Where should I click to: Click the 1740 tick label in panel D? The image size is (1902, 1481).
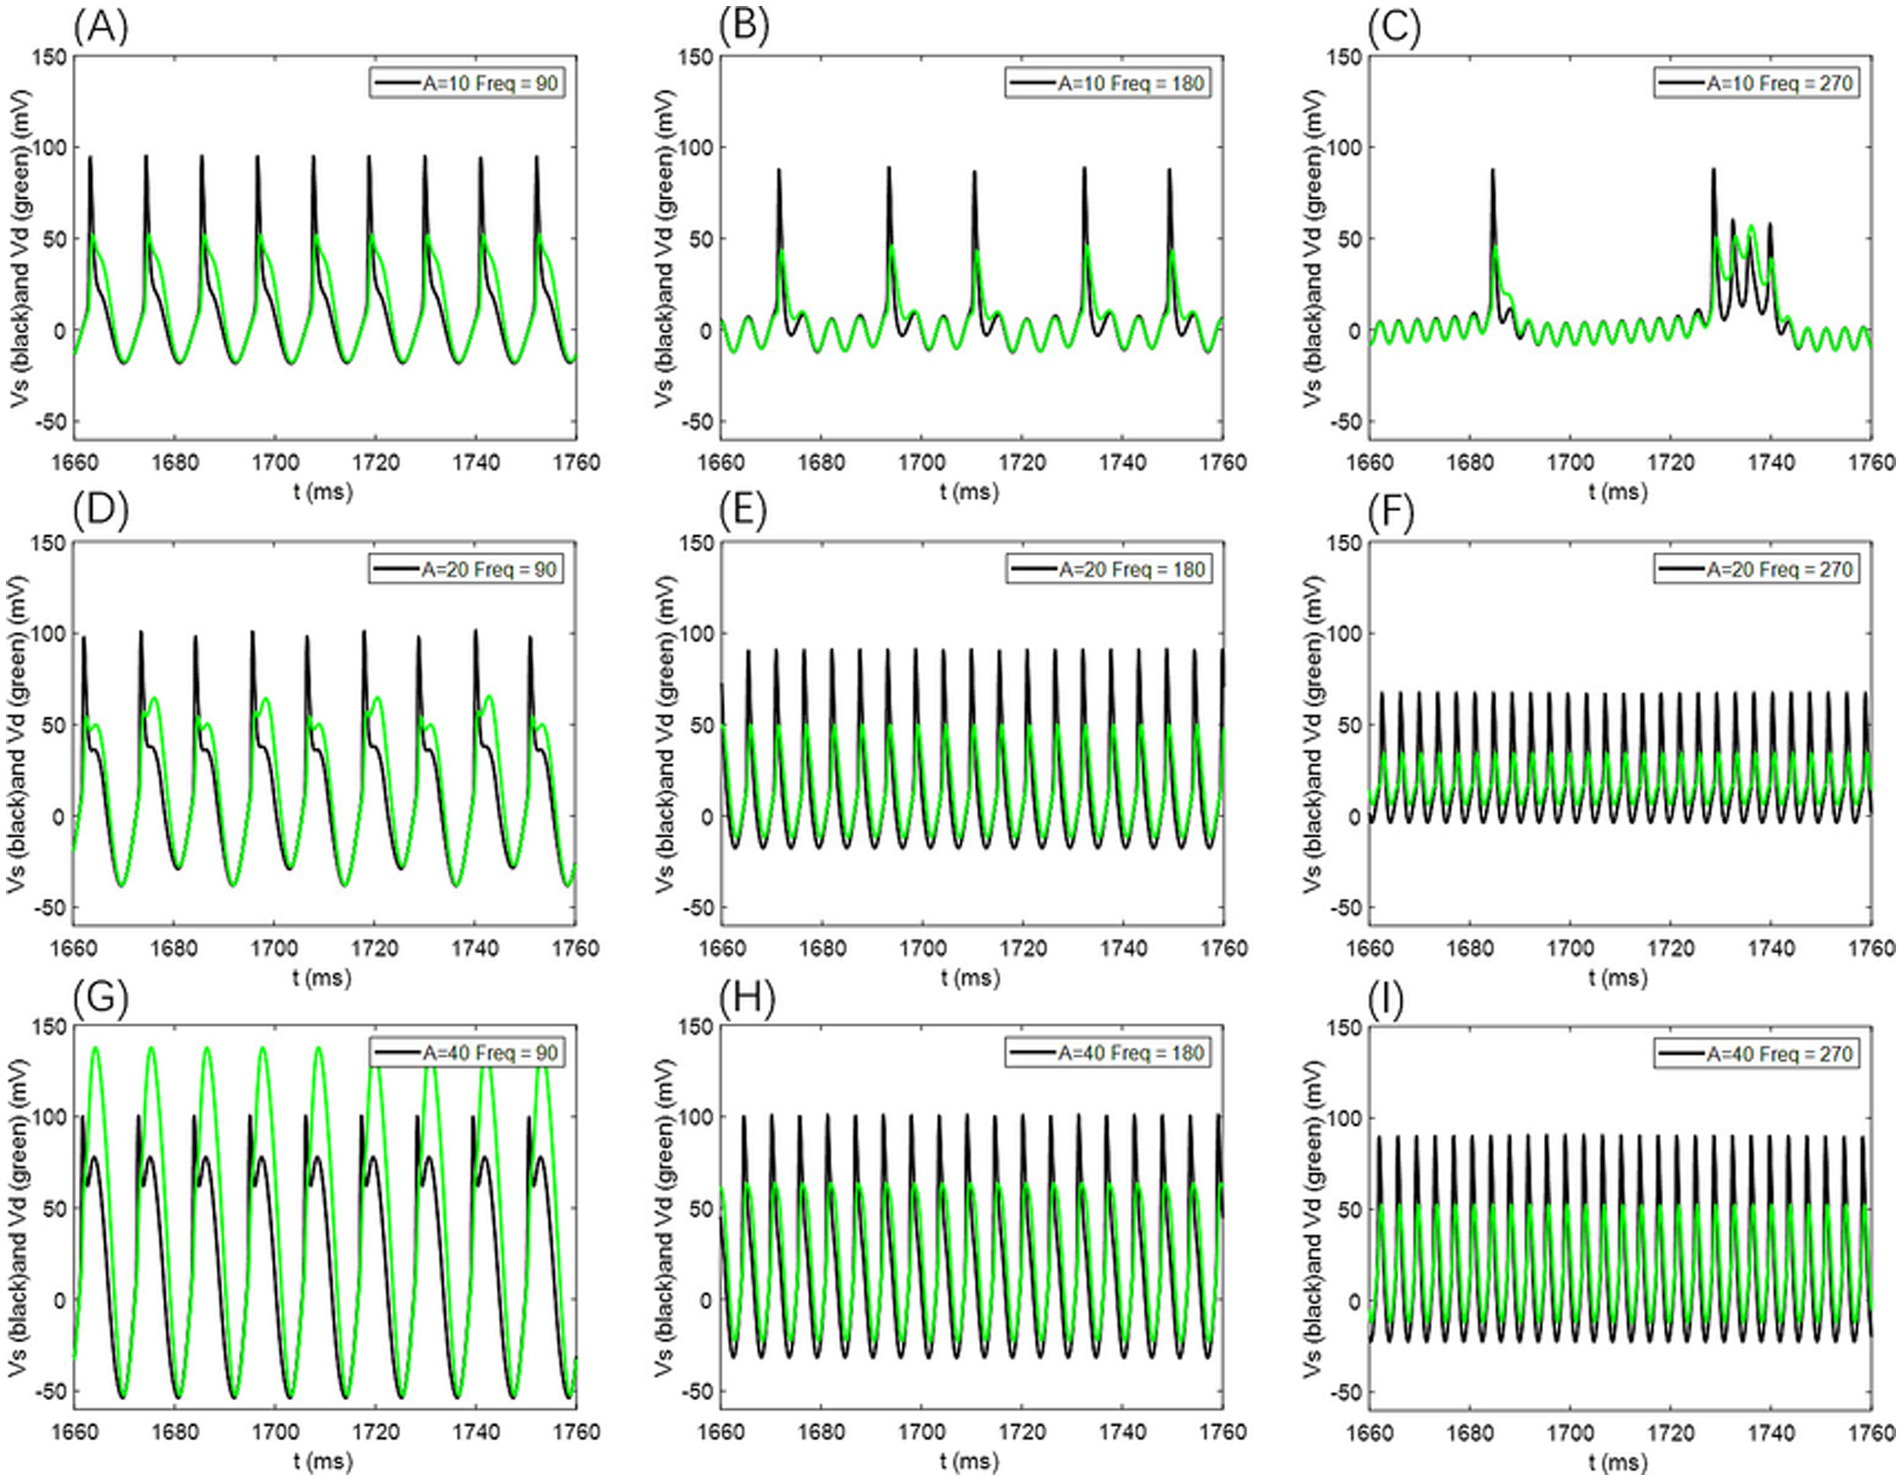tap(475, 948)
